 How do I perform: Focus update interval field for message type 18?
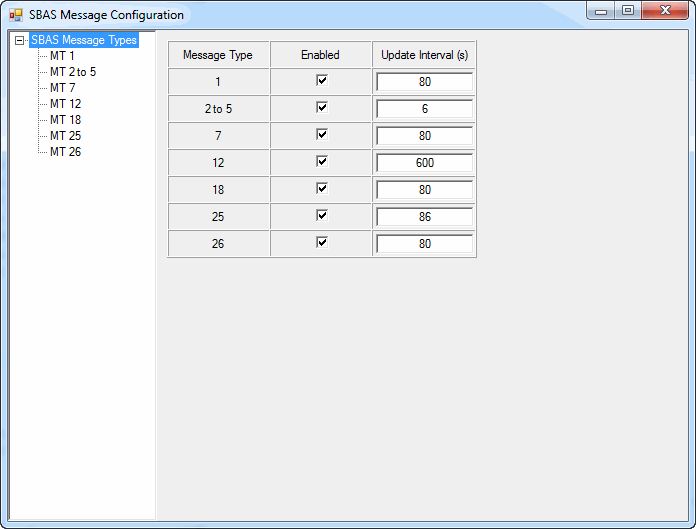point(424,190)
